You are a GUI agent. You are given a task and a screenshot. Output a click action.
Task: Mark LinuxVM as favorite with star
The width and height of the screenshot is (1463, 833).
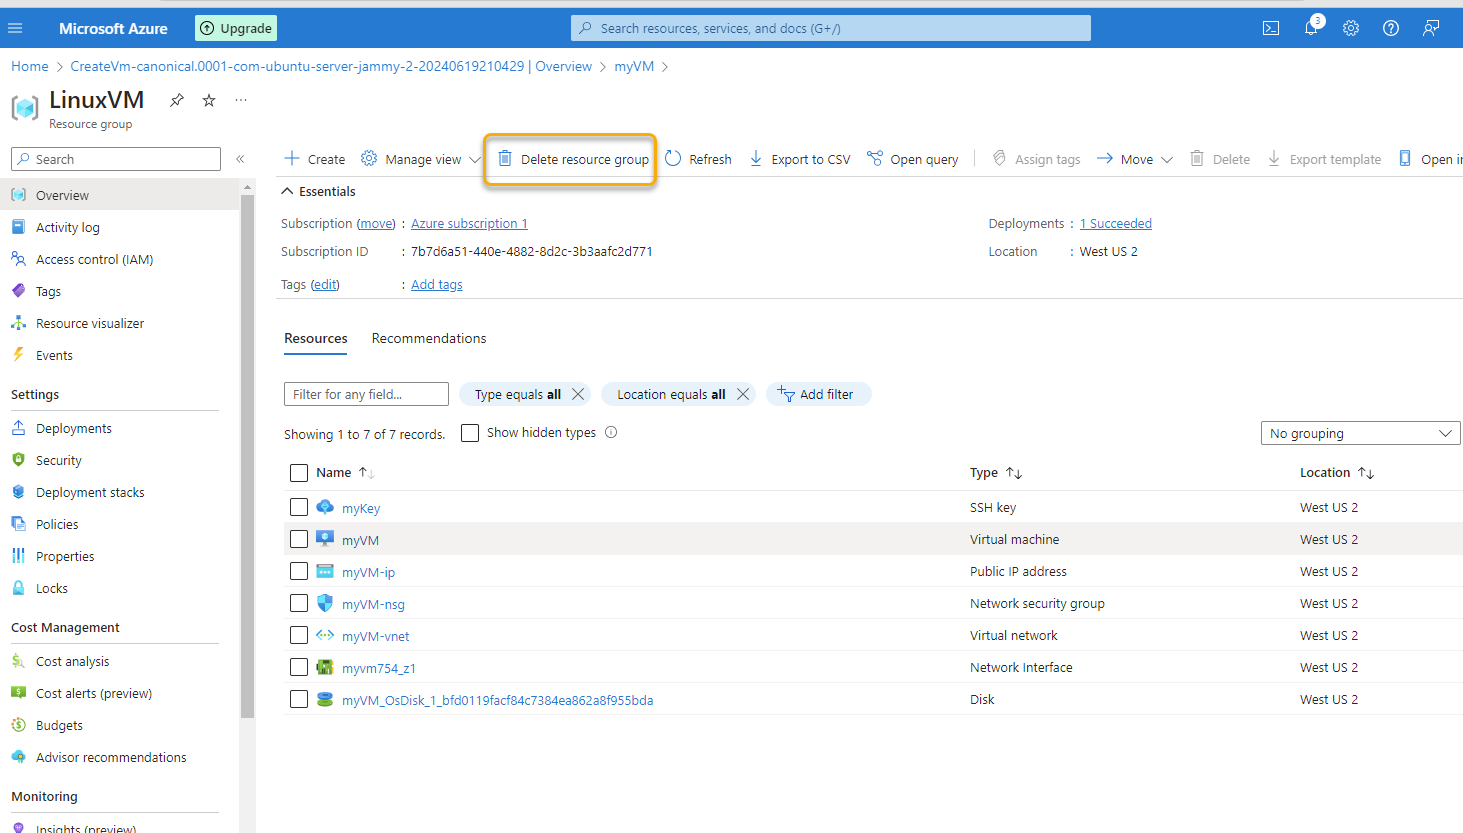209,100
